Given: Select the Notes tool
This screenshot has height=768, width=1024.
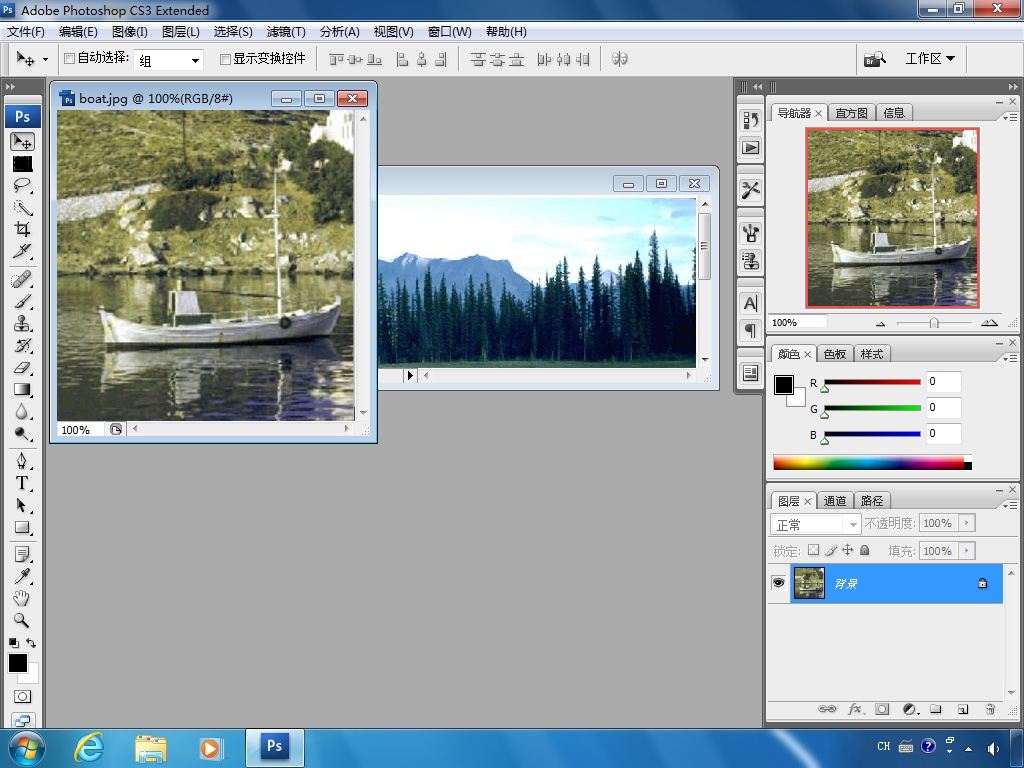Looking at the screenshot, I should 22,554.
